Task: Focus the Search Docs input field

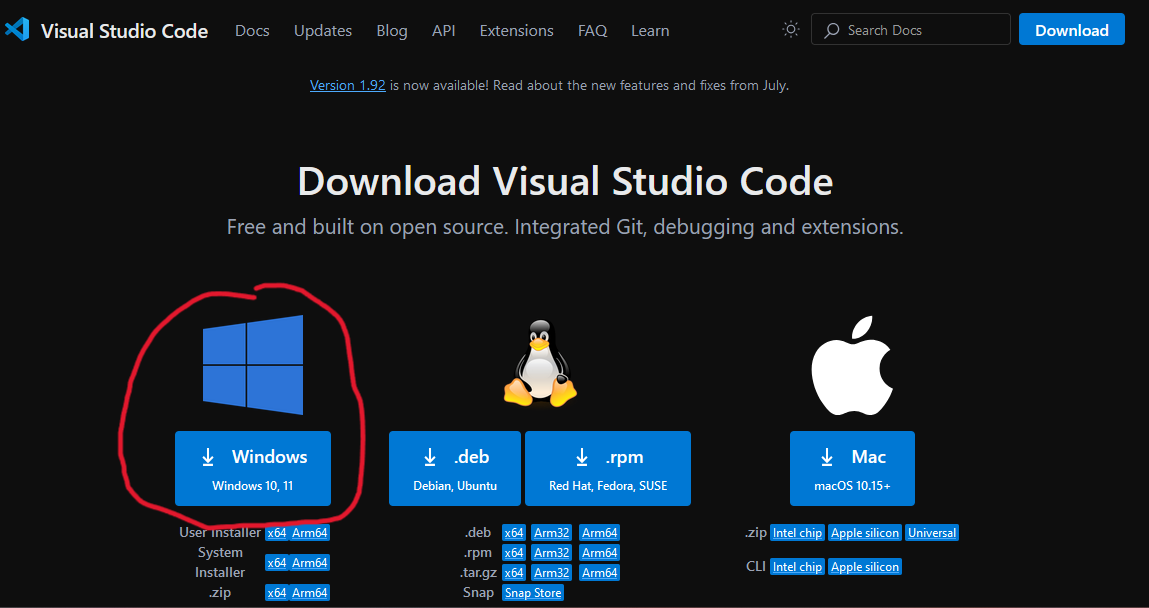Action: point(911,29)
